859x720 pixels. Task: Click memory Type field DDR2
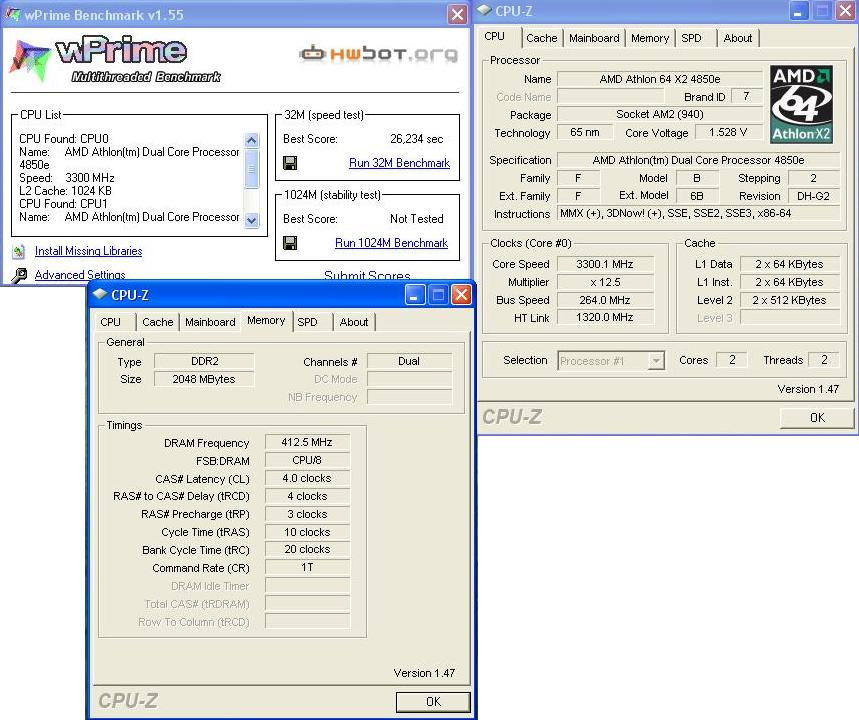pos(204,362)
